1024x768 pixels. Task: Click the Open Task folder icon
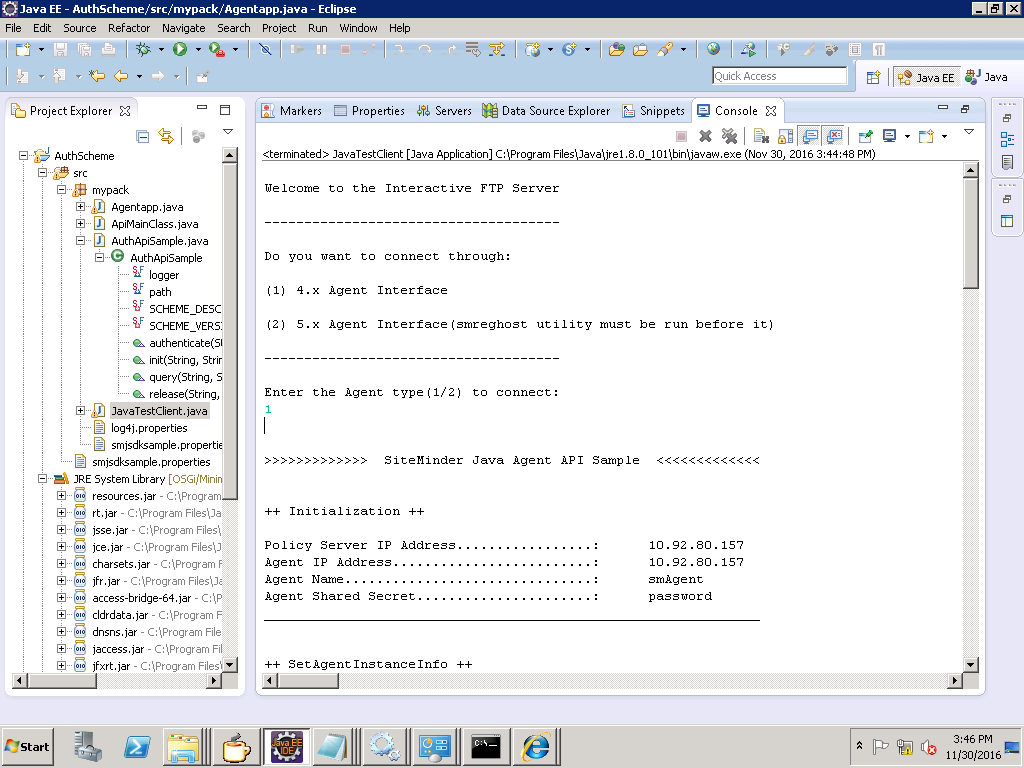640,50
